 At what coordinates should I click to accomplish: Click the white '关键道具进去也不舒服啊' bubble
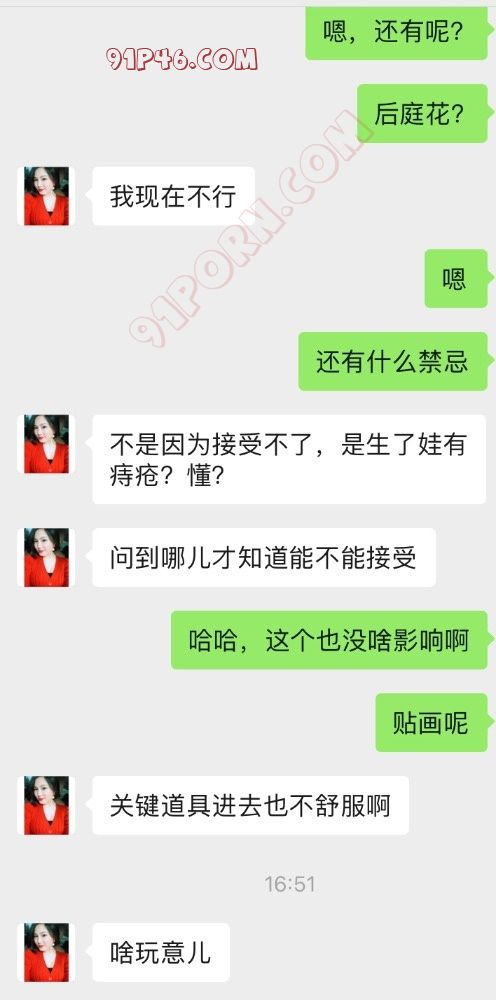[x=251, y=805]
